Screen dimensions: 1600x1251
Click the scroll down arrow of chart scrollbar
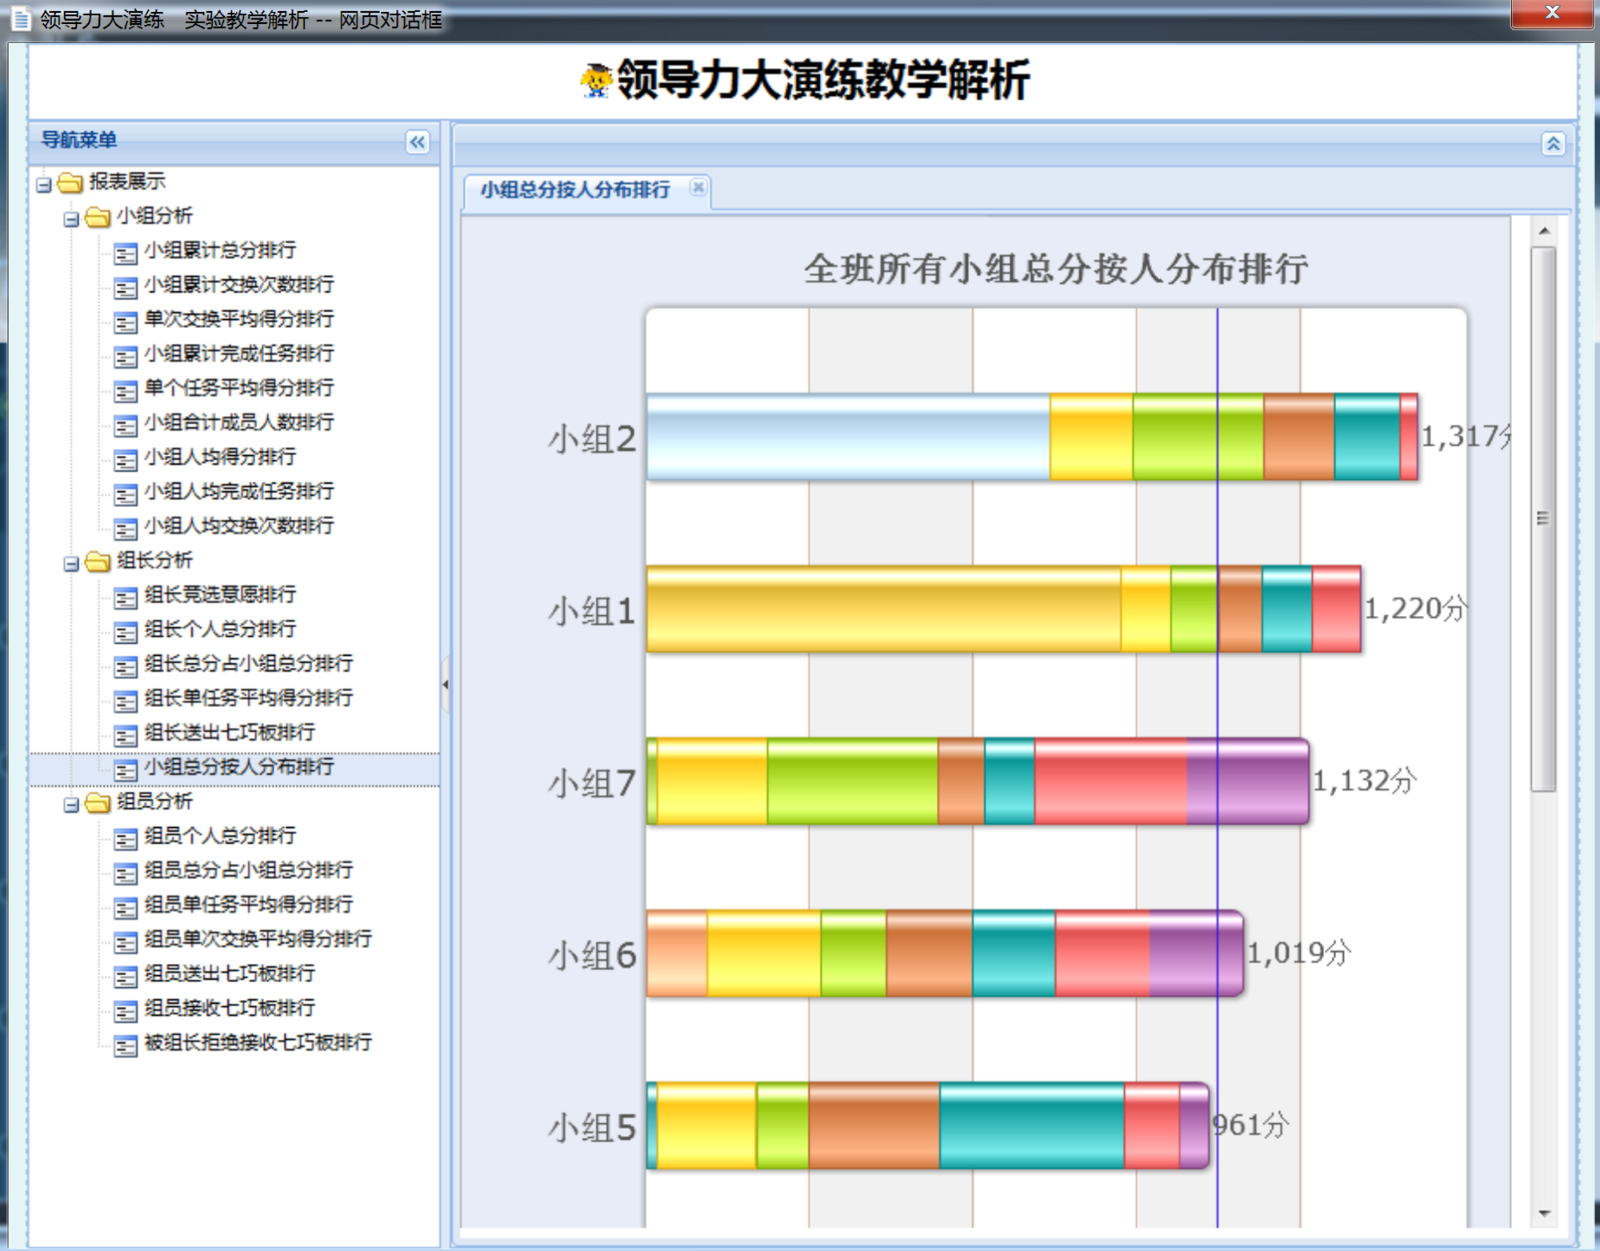pyautogui.click(x=1544, y=1213)
